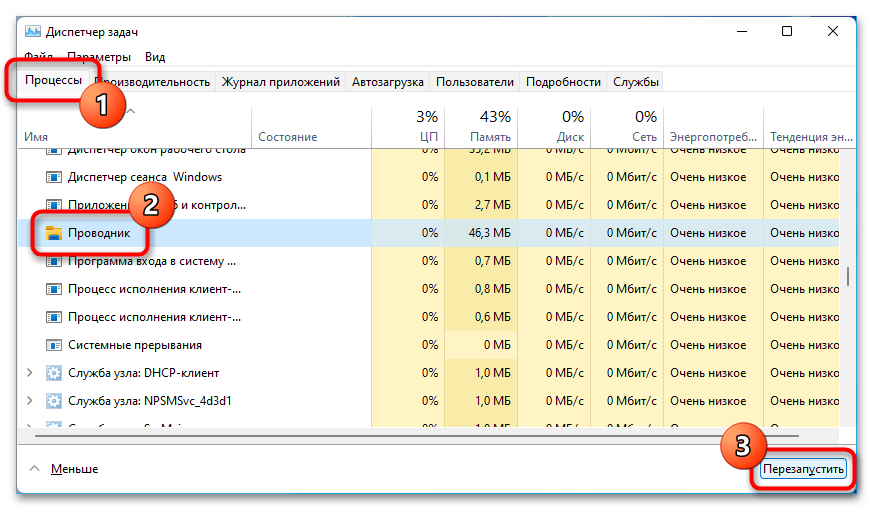Click the gear icon of DHCP-клиент service

click(53, 373)
